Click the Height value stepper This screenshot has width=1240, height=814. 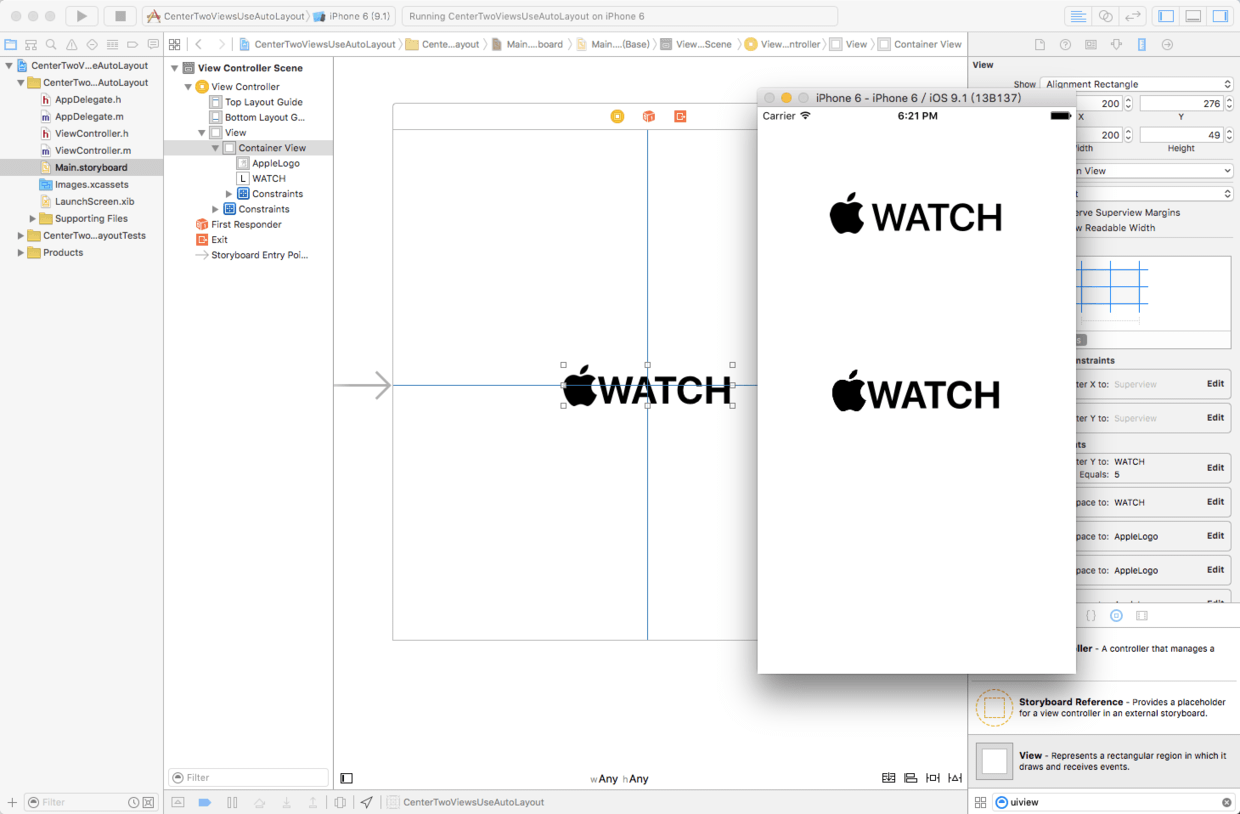(1229, 135)
